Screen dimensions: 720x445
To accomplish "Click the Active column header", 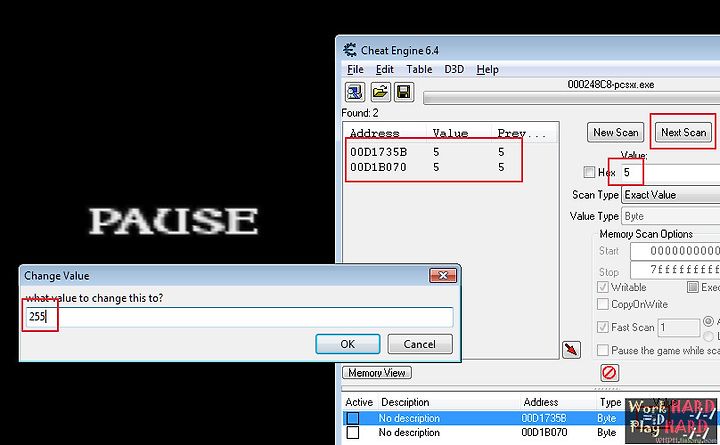I will pyautogui.click(x=359, y=402).
